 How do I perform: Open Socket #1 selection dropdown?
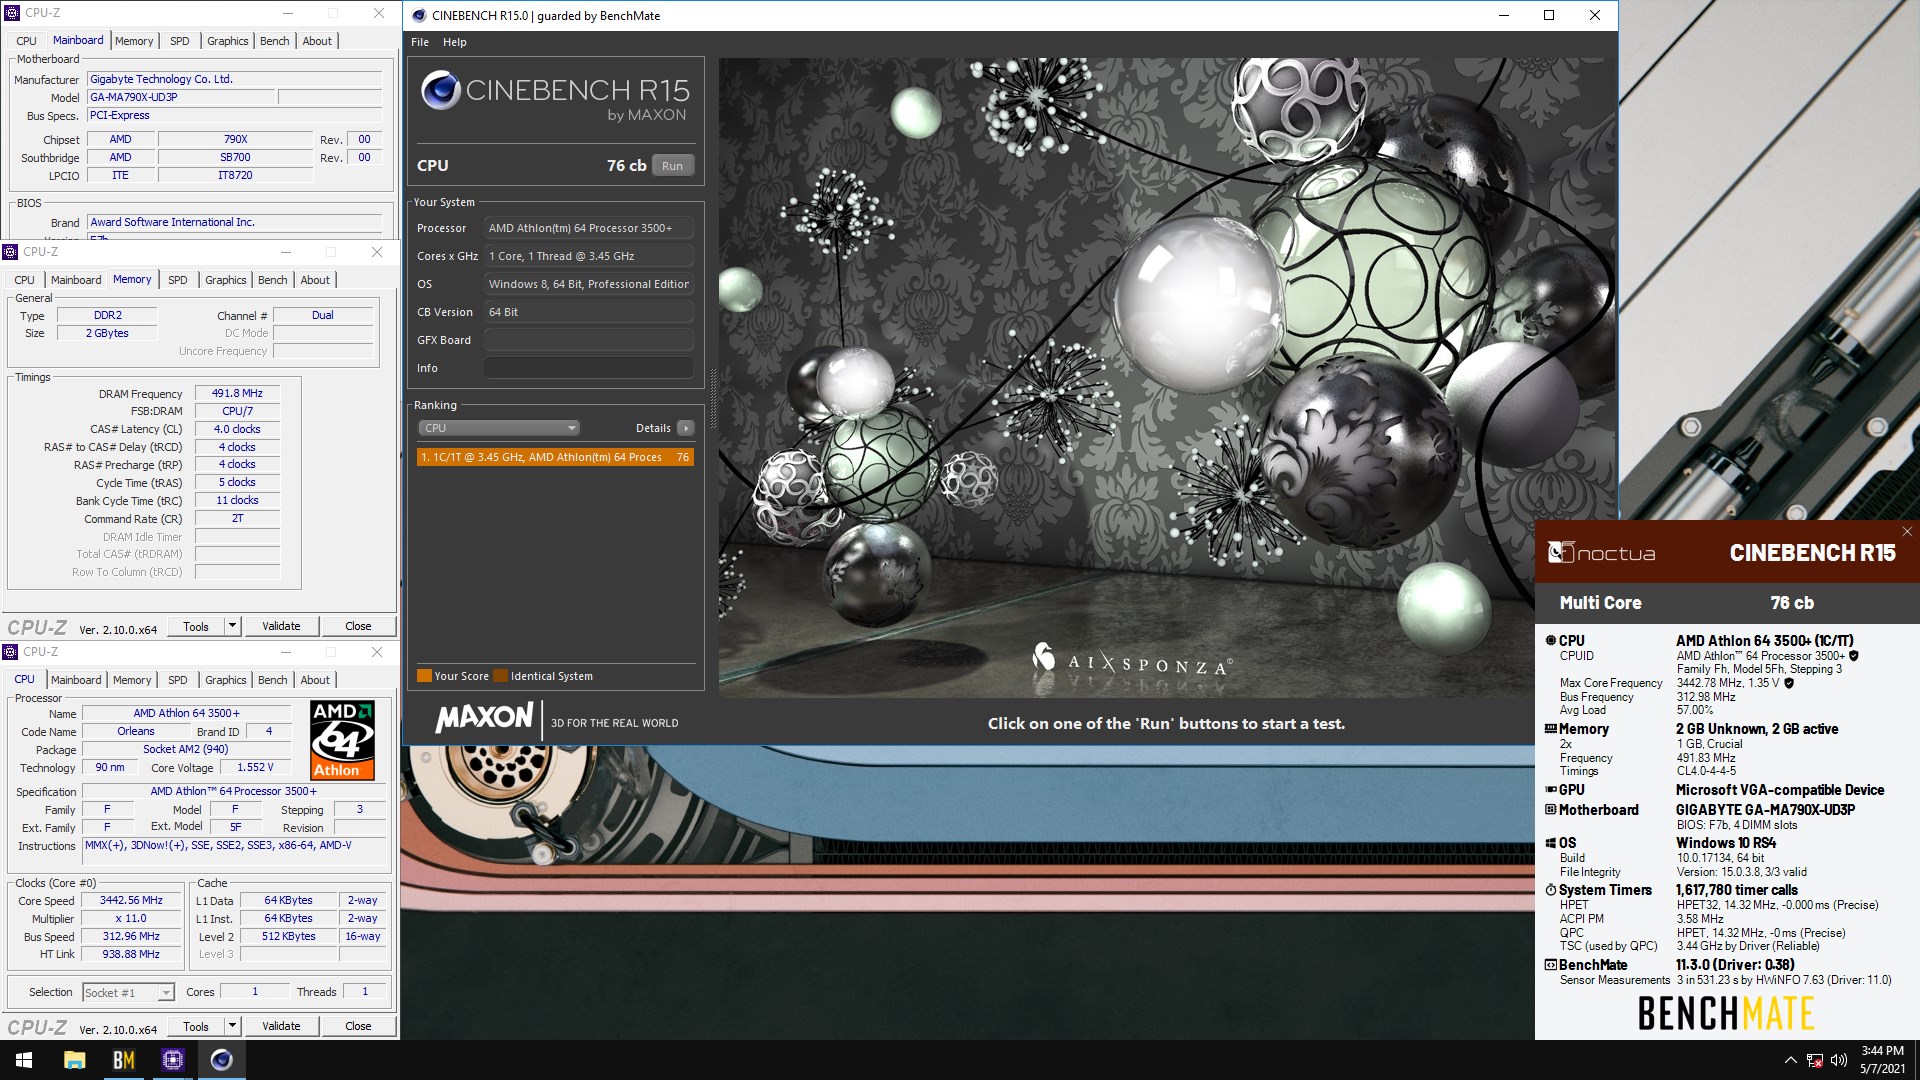pyautogui.click(x=128, y=992)
